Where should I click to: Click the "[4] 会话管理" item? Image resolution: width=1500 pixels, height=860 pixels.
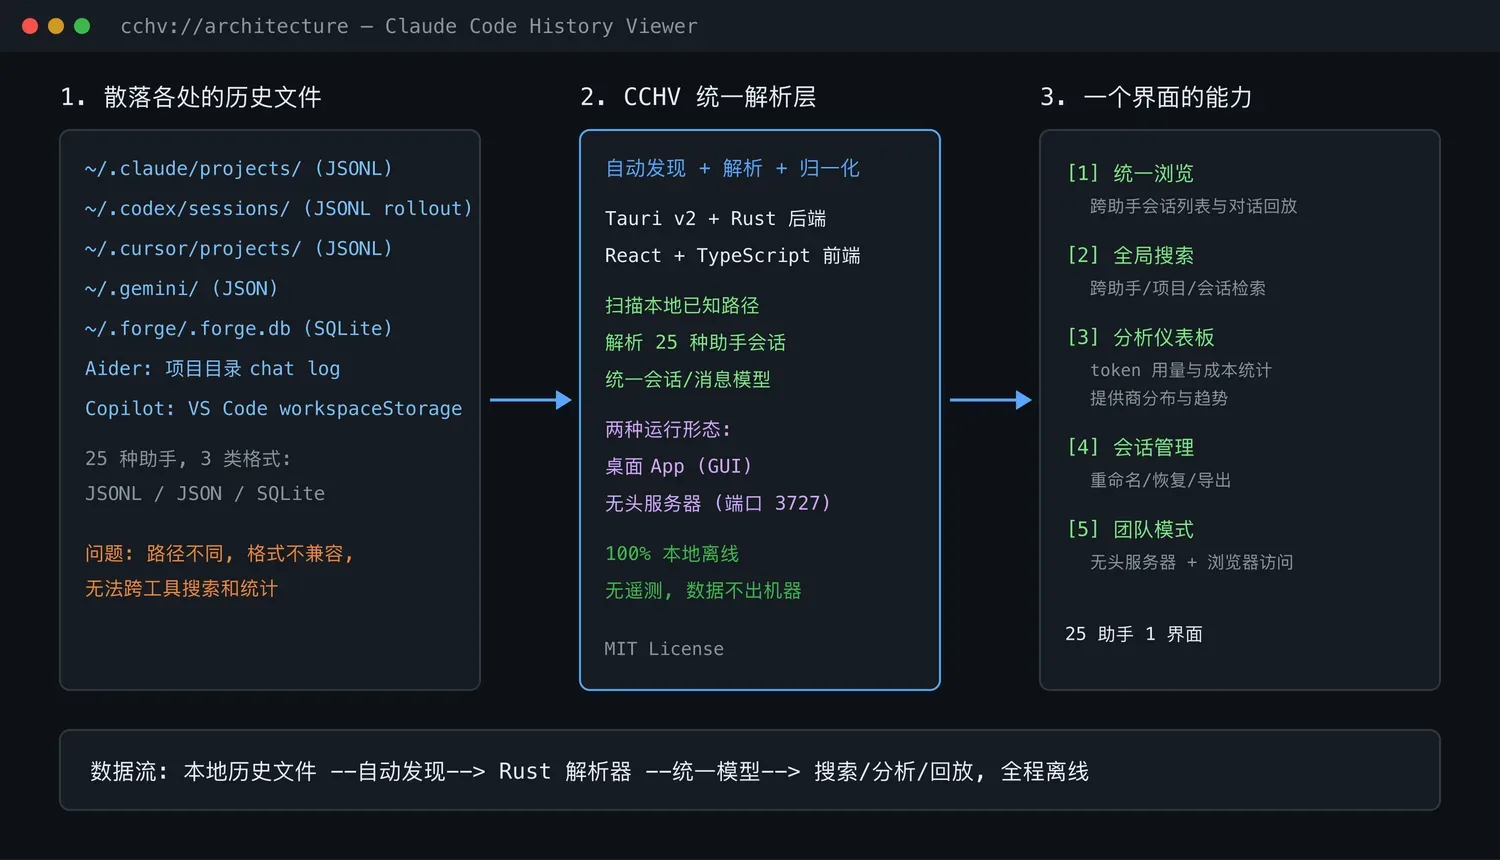(x=1131, y=447)
